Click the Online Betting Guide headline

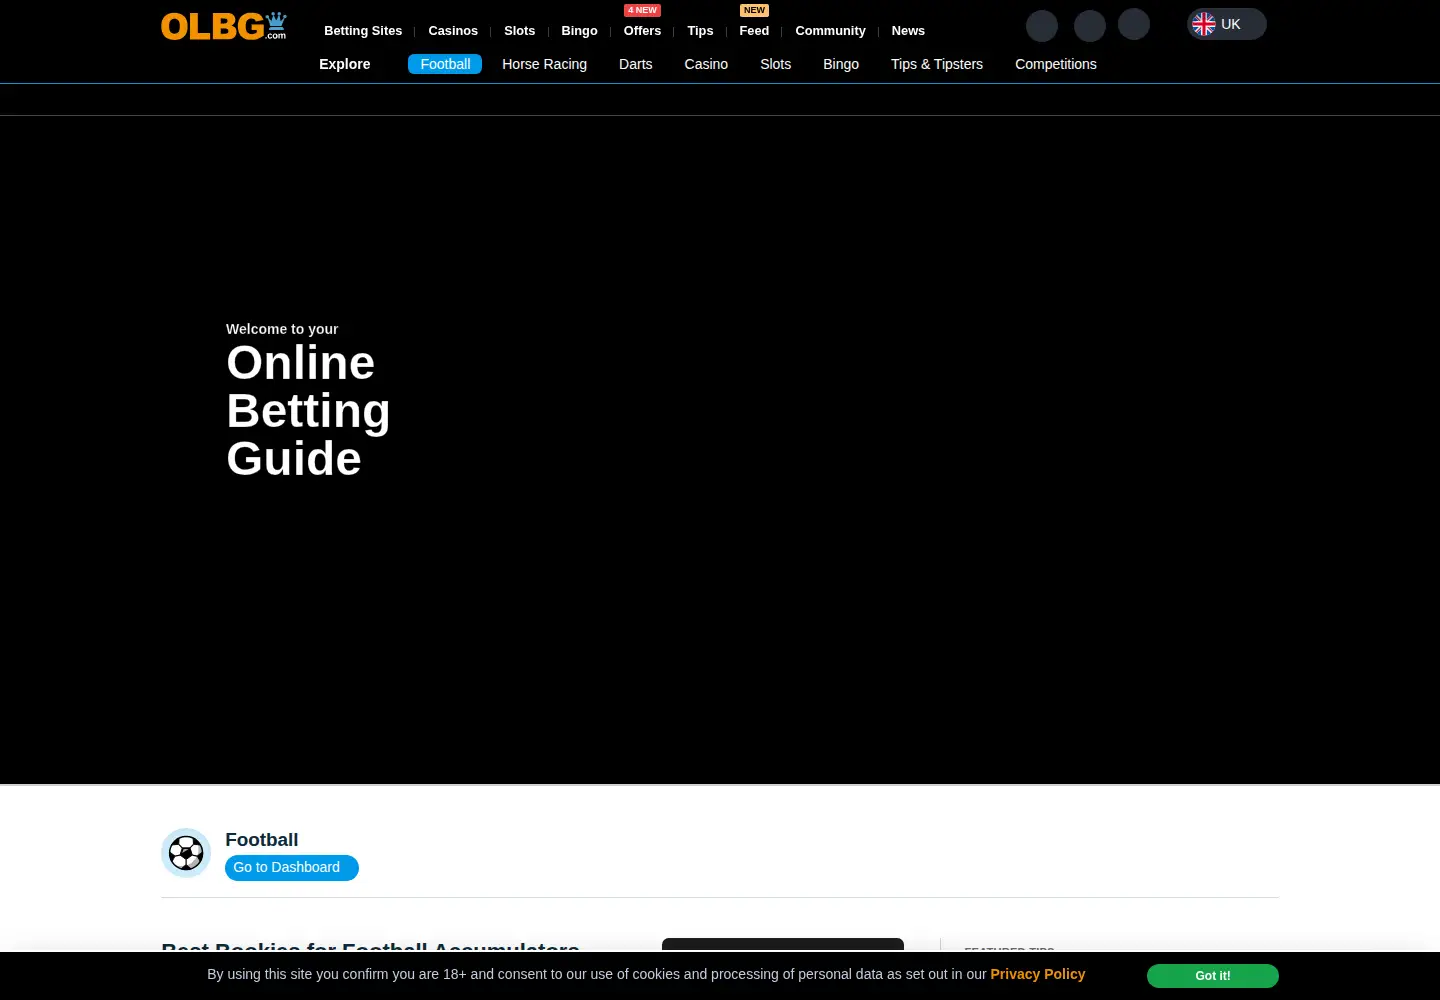tap(308, 411)
